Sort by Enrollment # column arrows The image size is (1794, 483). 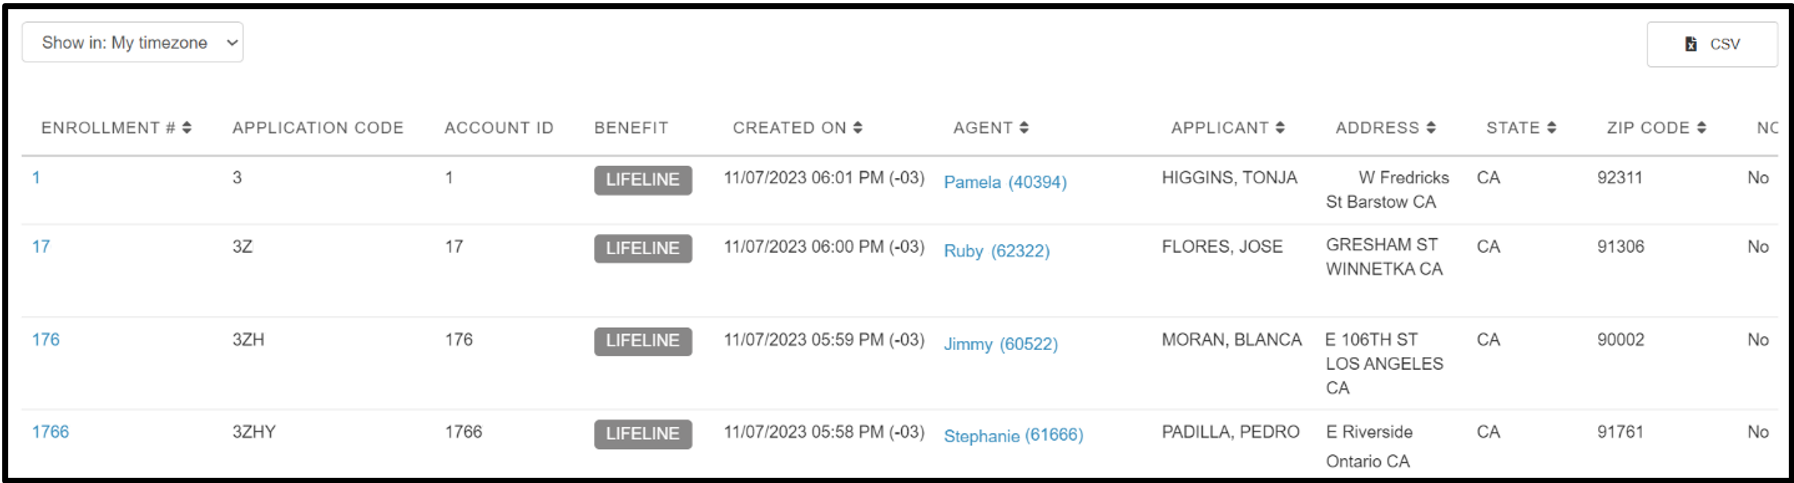[187, 128]
